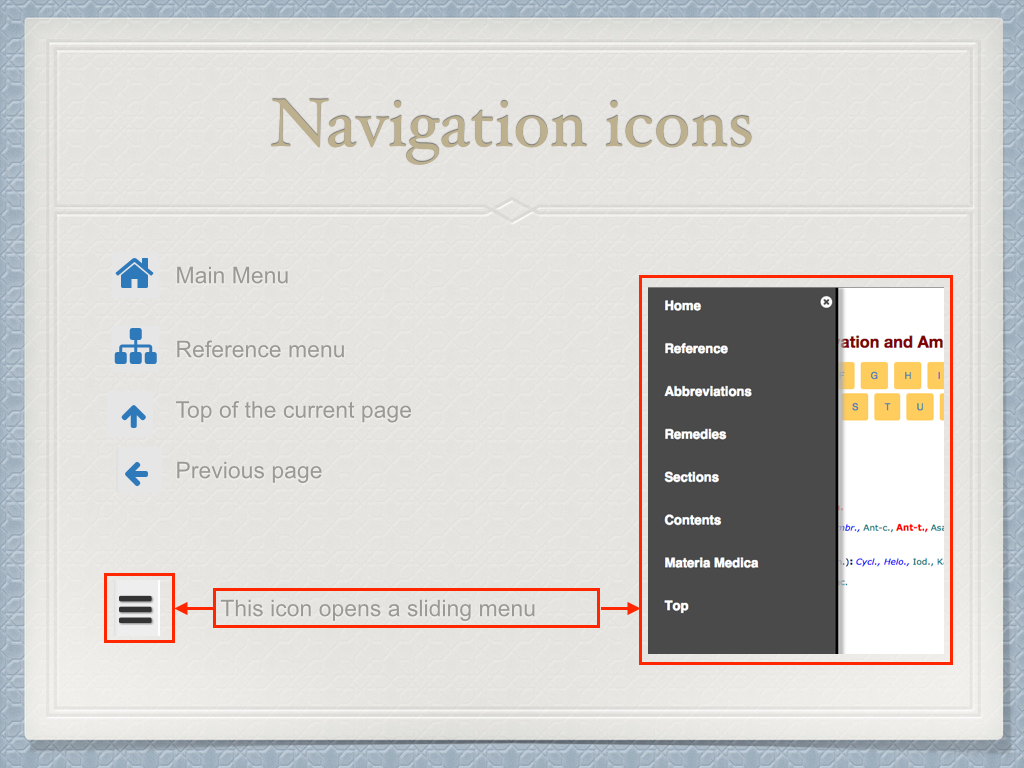Click the up arrow top-of-page icon
The height and width of the screenshot is (768, 1024).
[134, 416]
